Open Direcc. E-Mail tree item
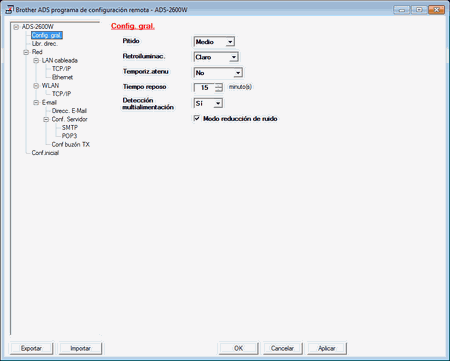This screenshot has height=361, width=450. [x=69, y=111]
